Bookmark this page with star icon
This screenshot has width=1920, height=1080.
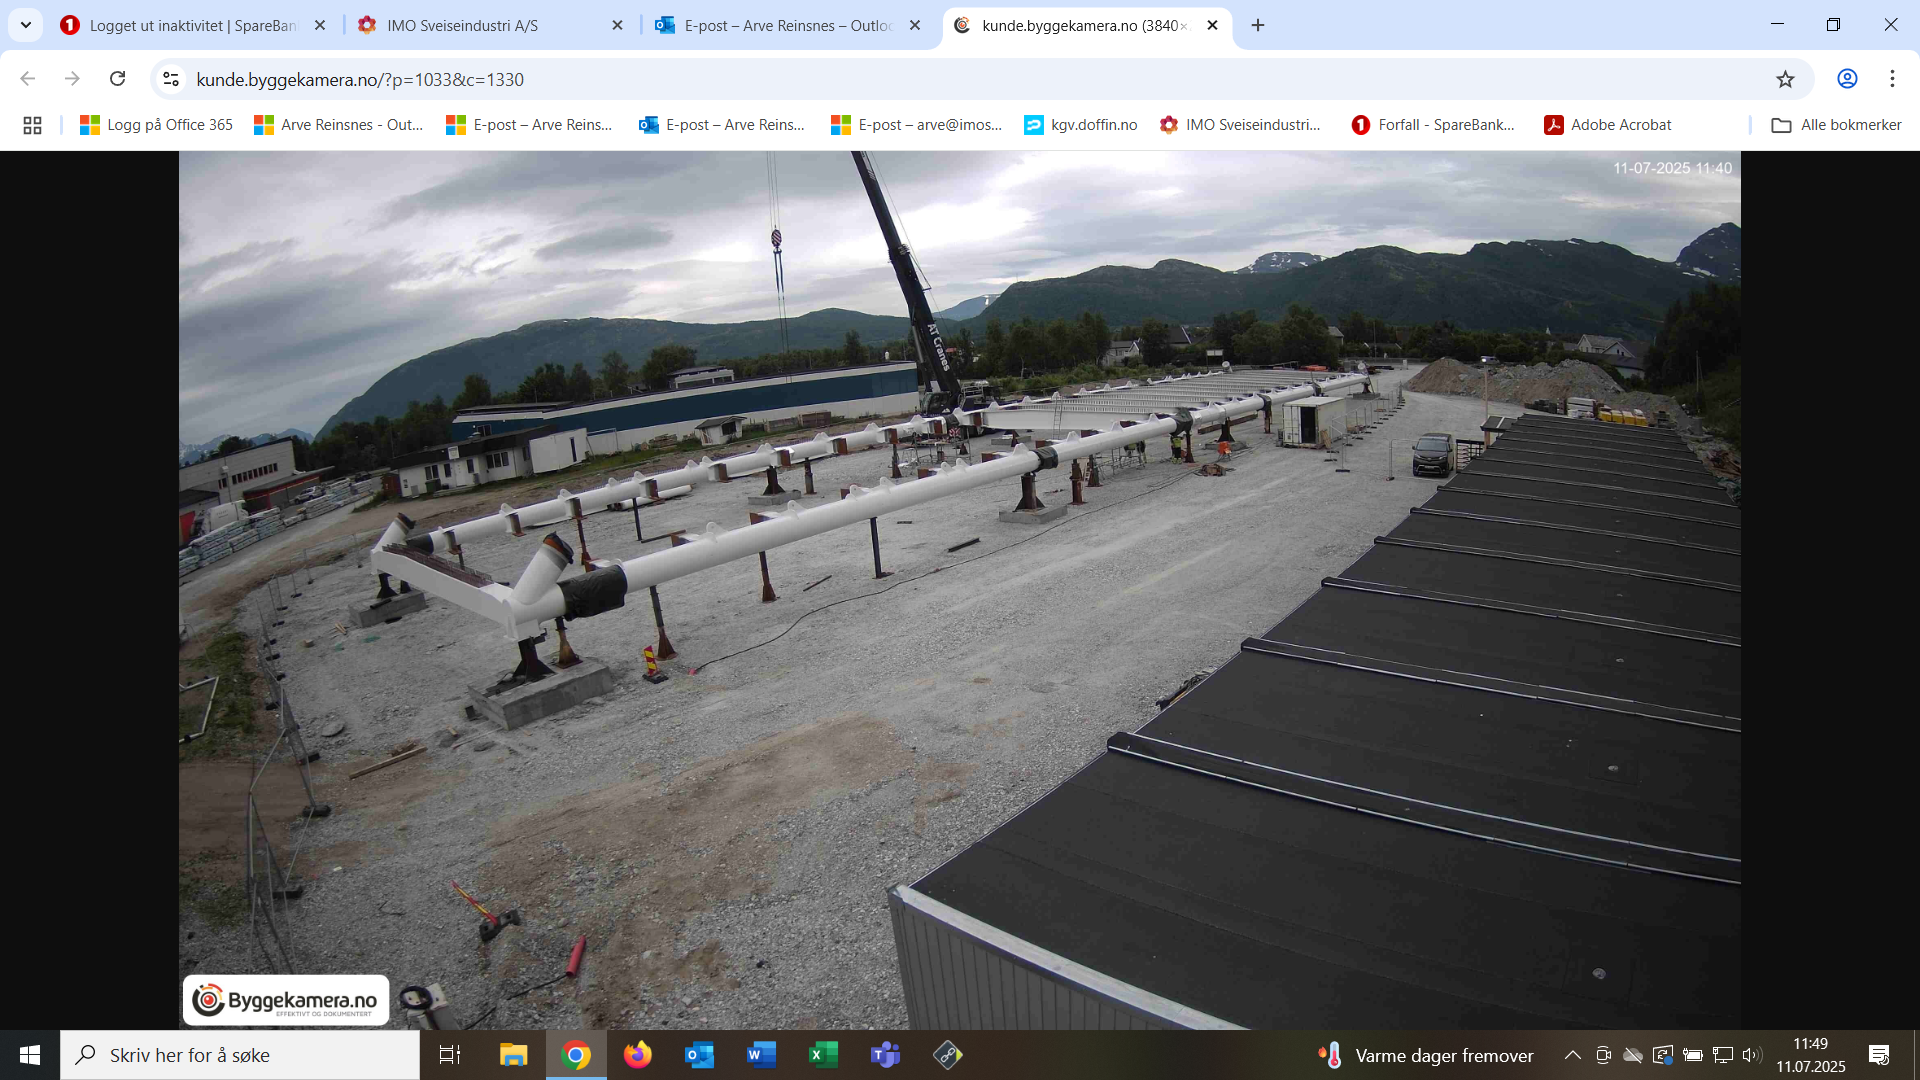click(x=1785, y=79)
